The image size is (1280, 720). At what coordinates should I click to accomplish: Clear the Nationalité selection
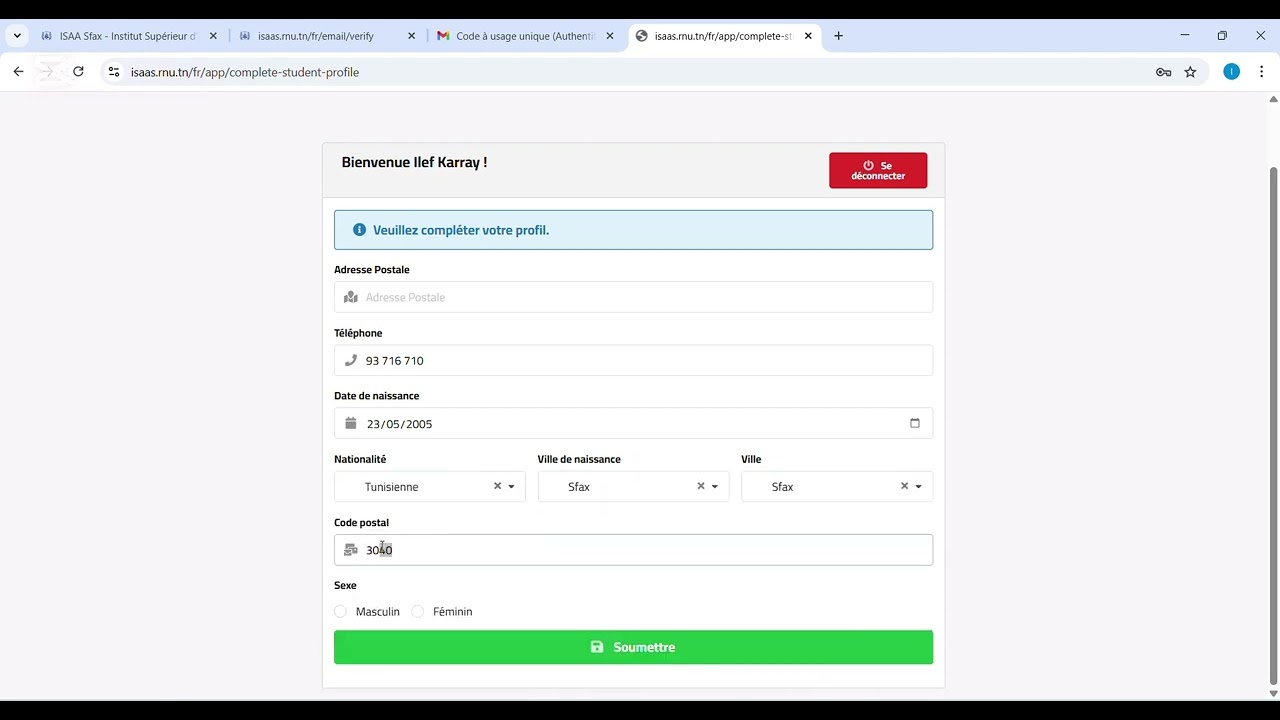pos(497,486)
